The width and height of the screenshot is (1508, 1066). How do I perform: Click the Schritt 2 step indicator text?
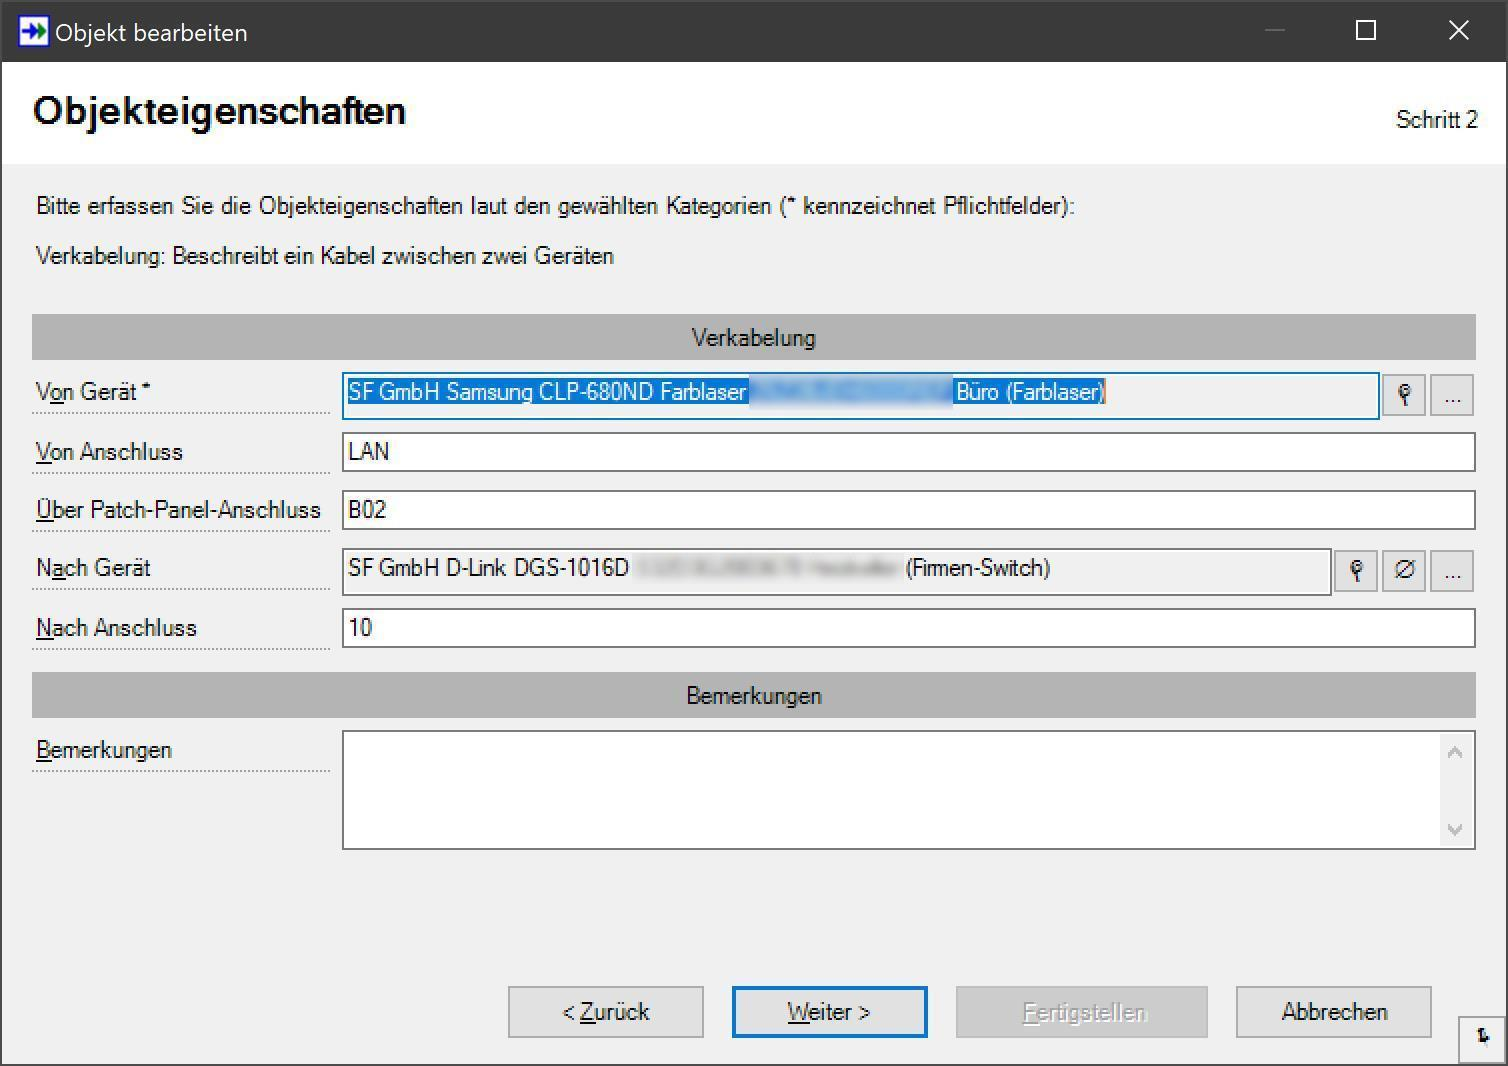[x=1437, y=119]
